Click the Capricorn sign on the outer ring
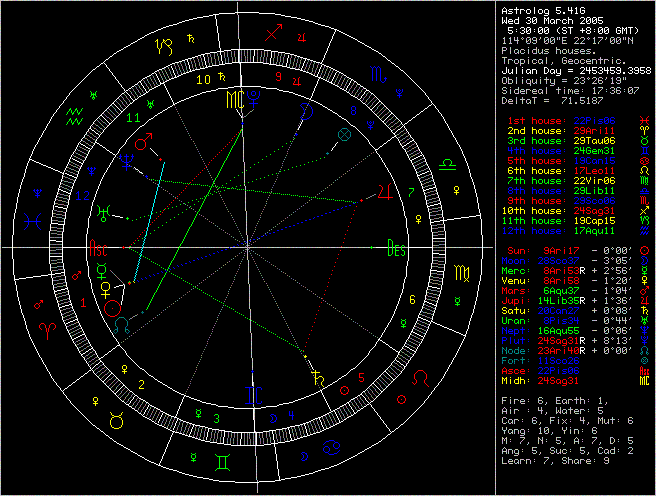 click(x=162, y=43)
